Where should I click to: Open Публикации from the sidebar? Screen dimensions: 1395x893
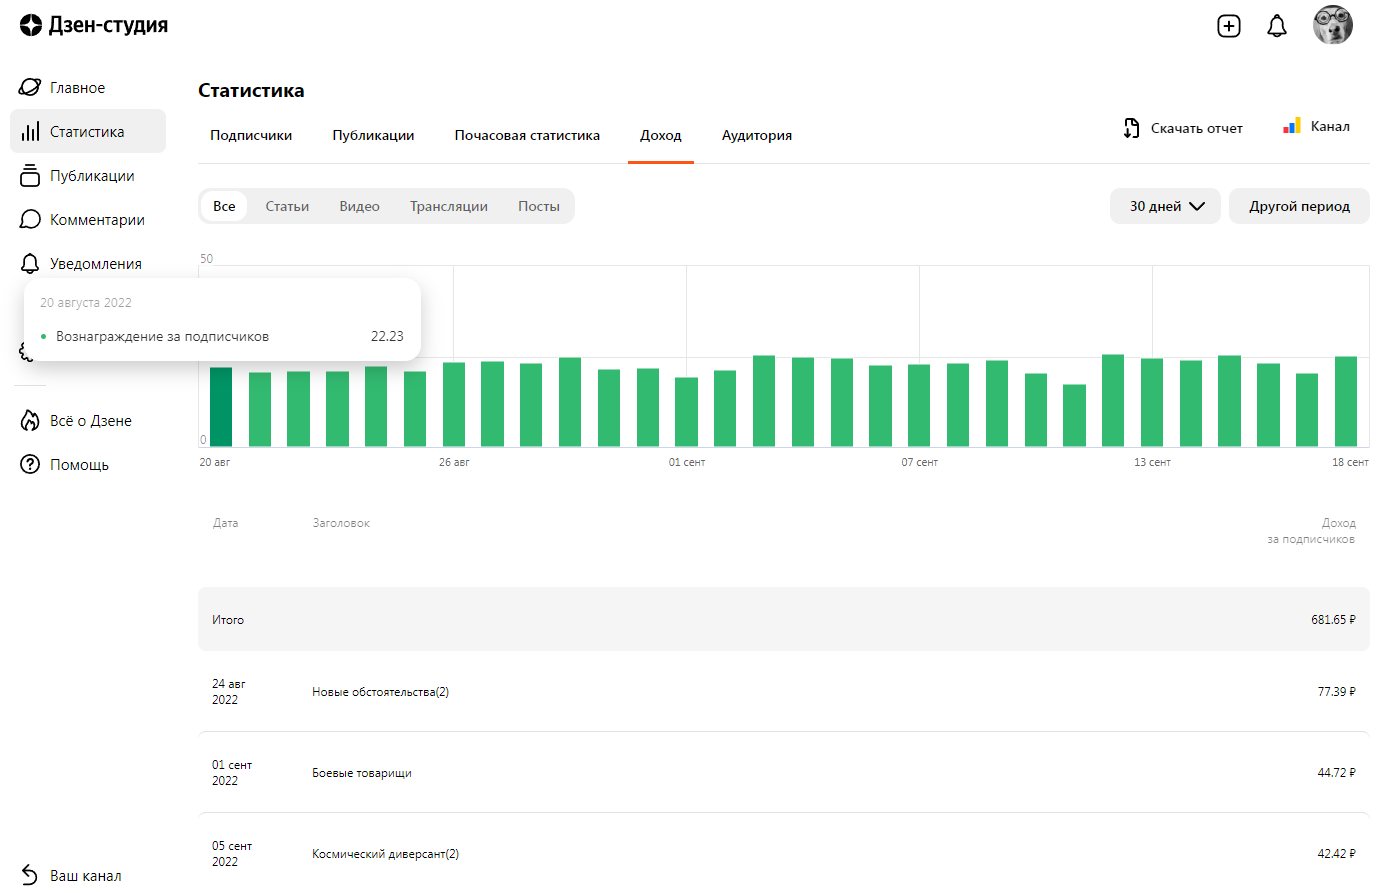pyautogui.click(x=91, y=176)
